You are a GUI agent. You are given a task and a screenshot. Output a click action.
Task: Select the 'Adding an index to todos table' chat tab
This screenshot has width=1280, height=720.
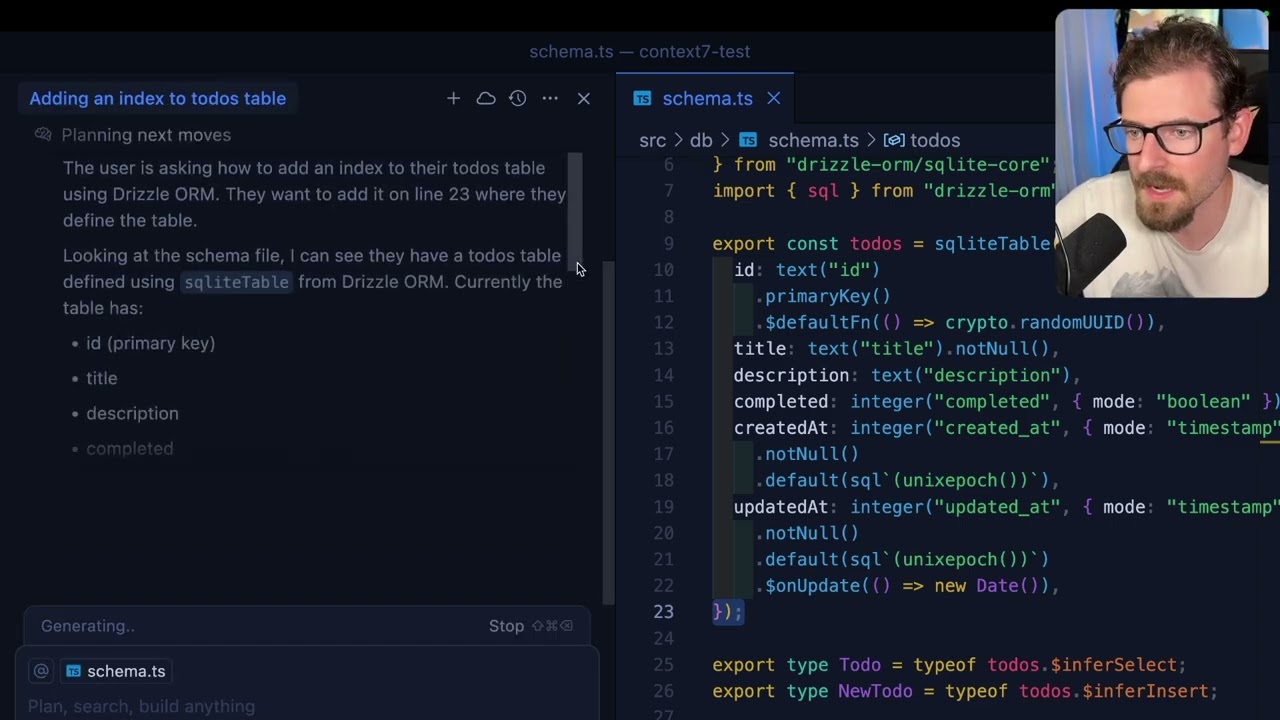157,98
